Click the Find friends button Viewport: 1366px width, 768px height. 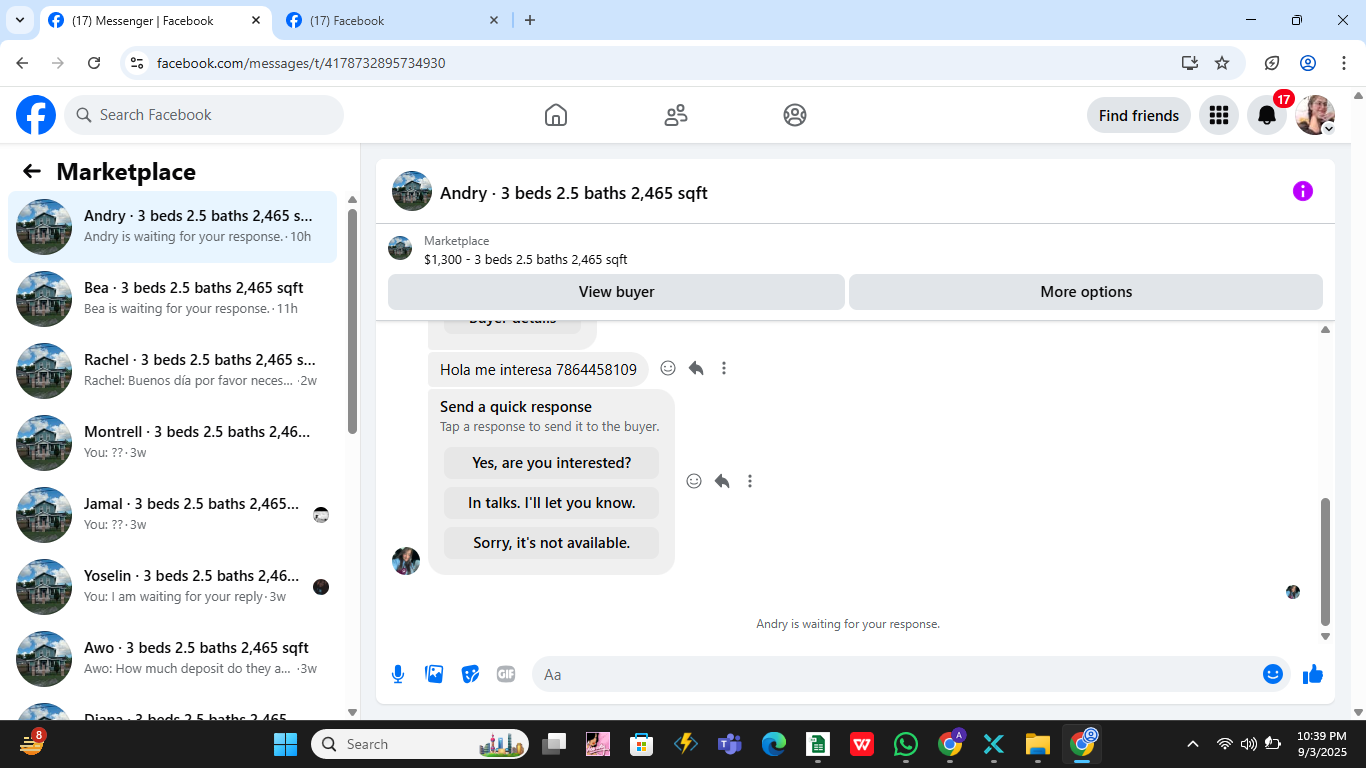(x=1139, y=115)
